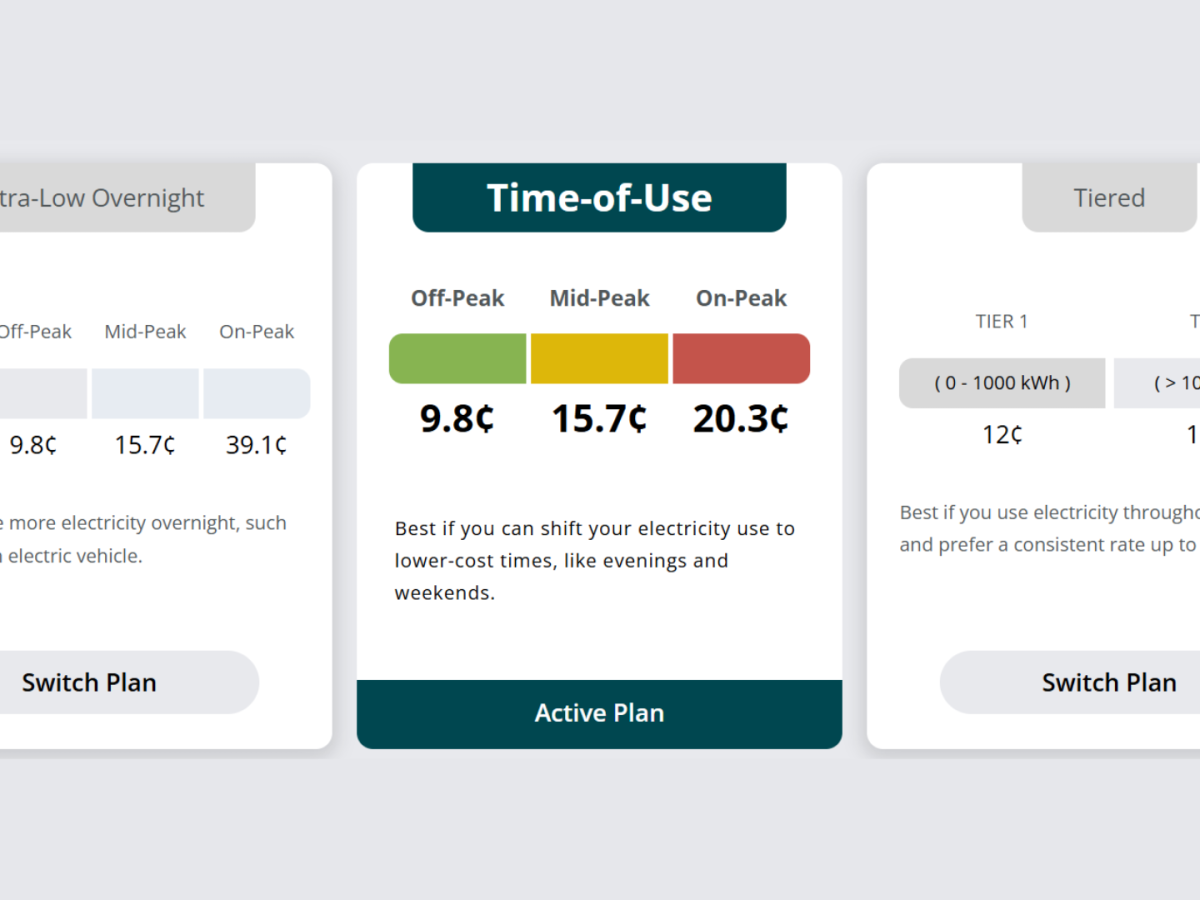Click Switch Plan on the Tiered card

1109,682
